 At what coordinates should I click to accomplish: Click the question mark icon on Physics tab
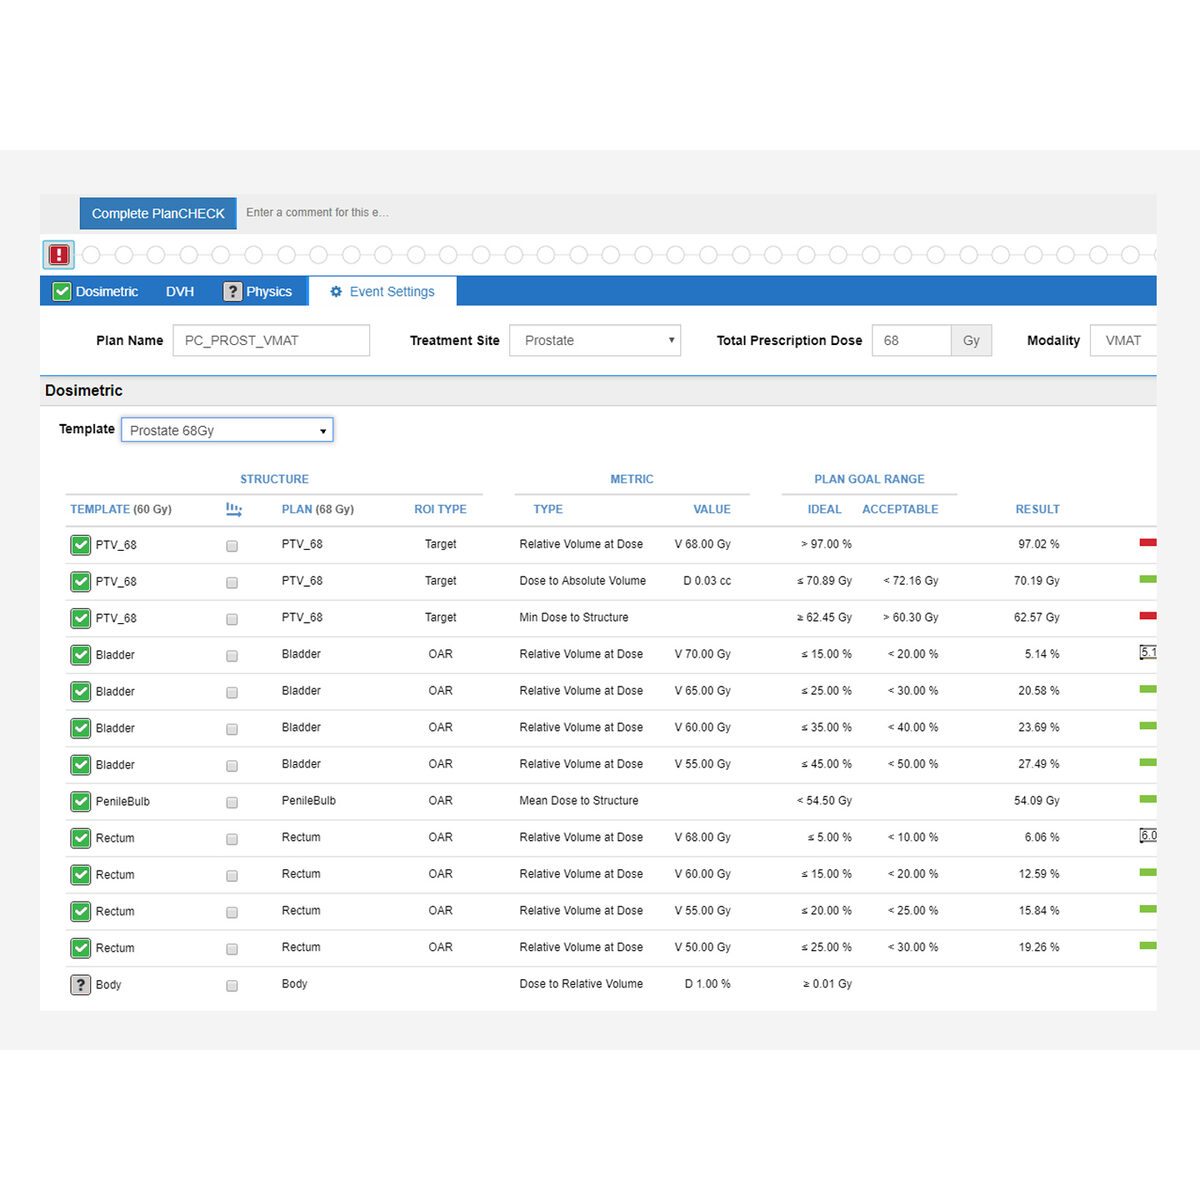tap(232, 292)
